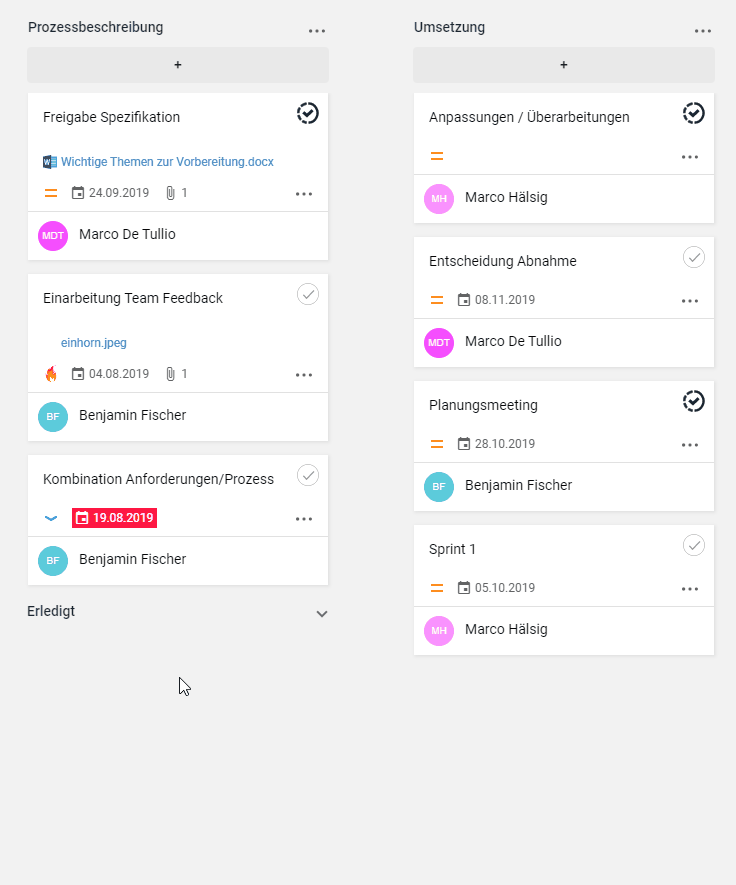
Task: Click the Word file icon before the docx link
Action: click(50, 162)
